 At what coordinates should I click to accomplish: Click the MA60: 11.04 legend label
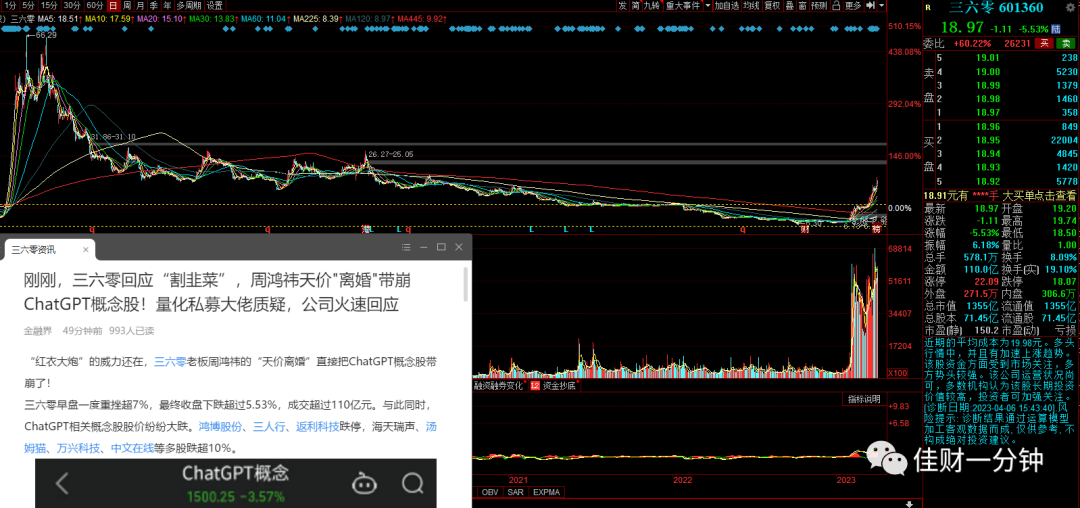[264, 18]
